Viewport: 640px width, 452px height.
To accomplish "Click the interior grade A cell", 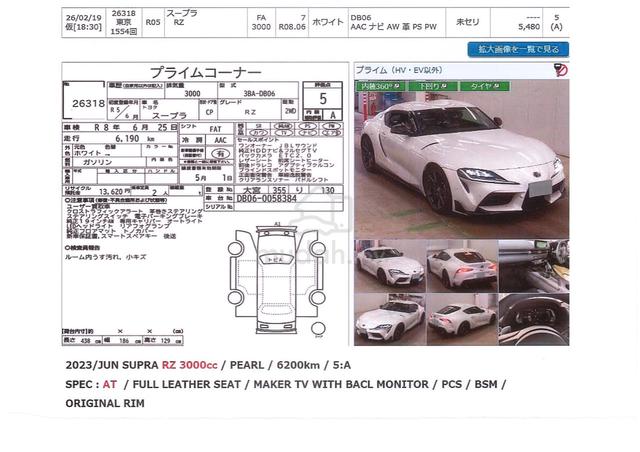I will [333, 115].
